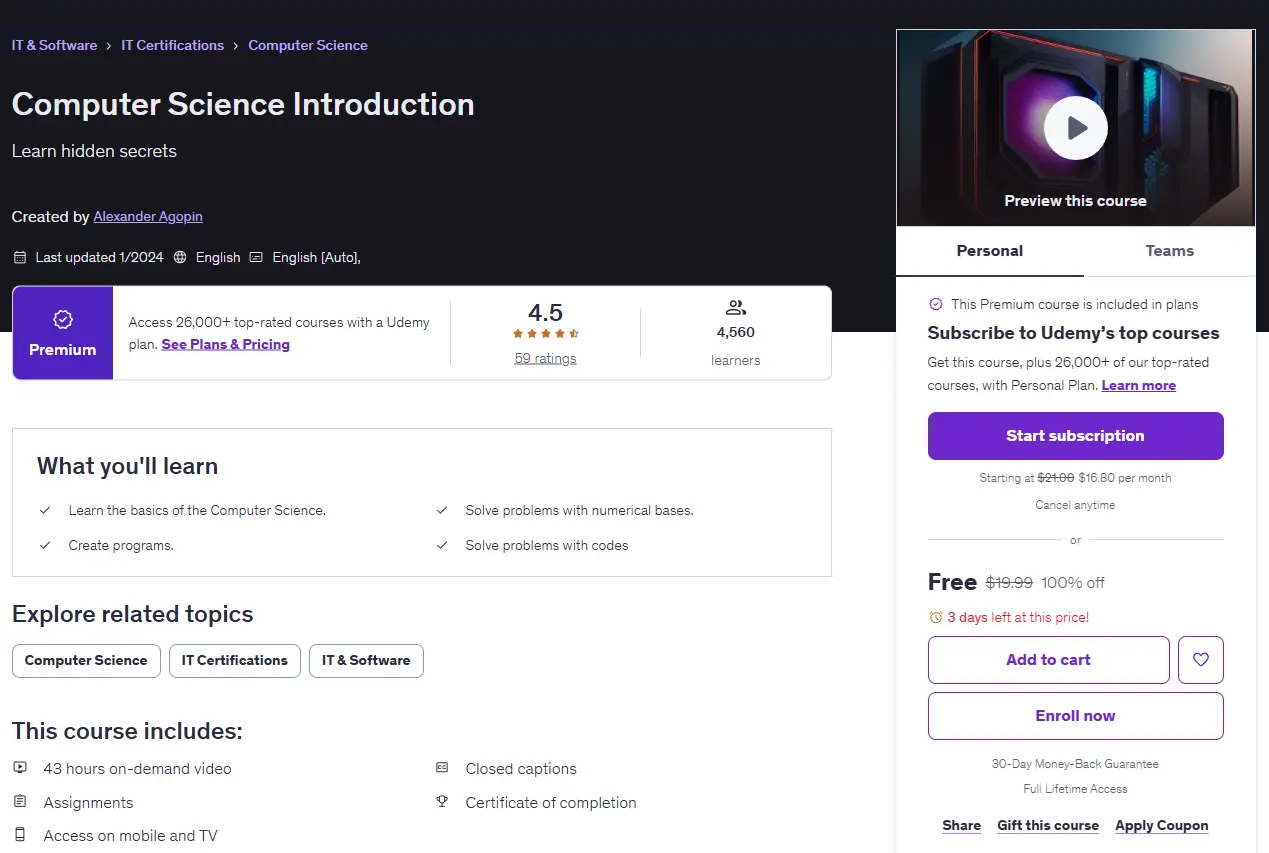Select the Computer Science topic chip
1269x853 pixels.
[x=86, y=661]
